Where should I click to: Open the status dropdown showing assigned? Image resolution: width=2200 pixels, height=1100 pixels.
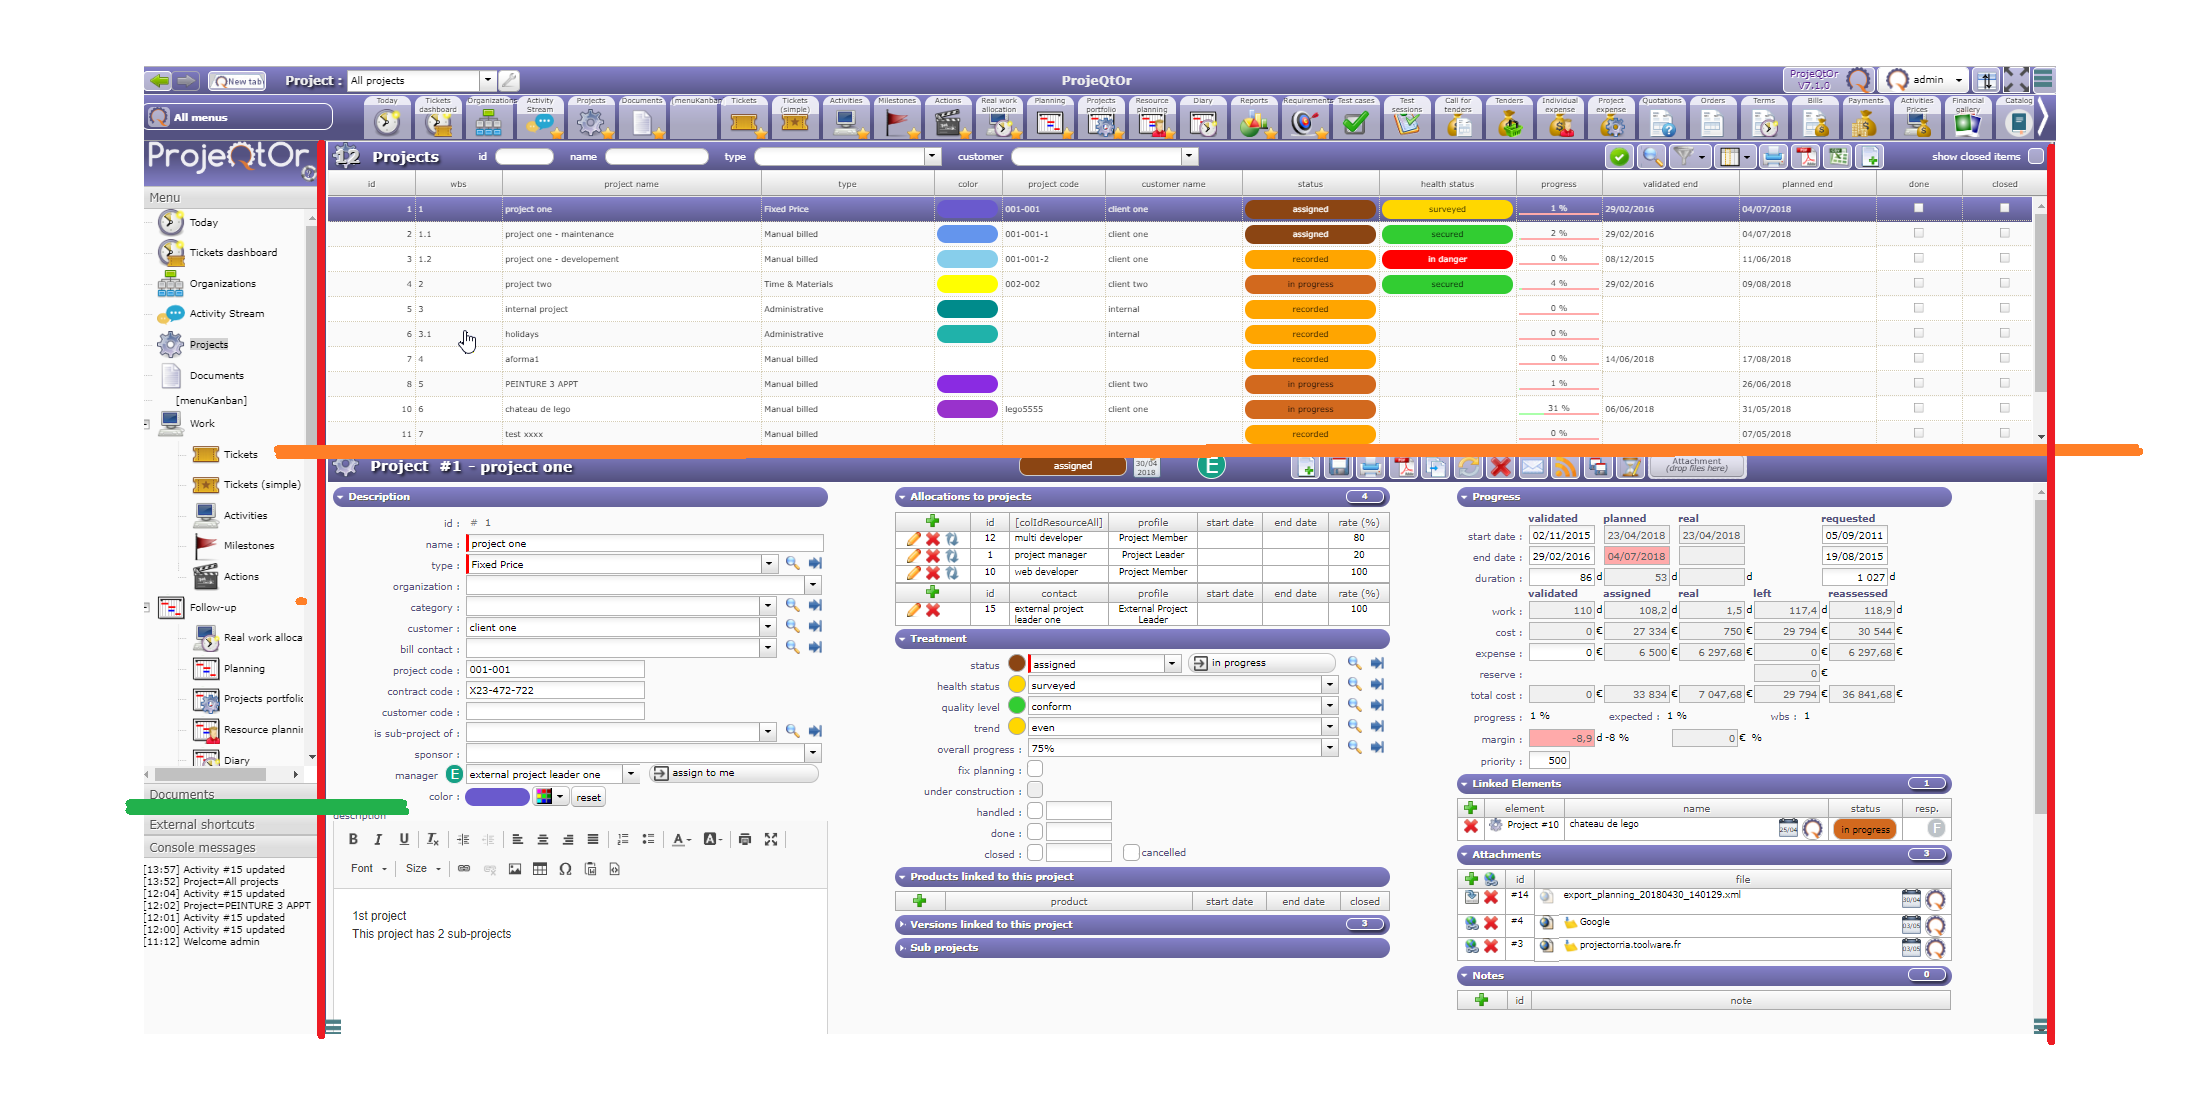pyautogui.click(x=1171, y=664)
